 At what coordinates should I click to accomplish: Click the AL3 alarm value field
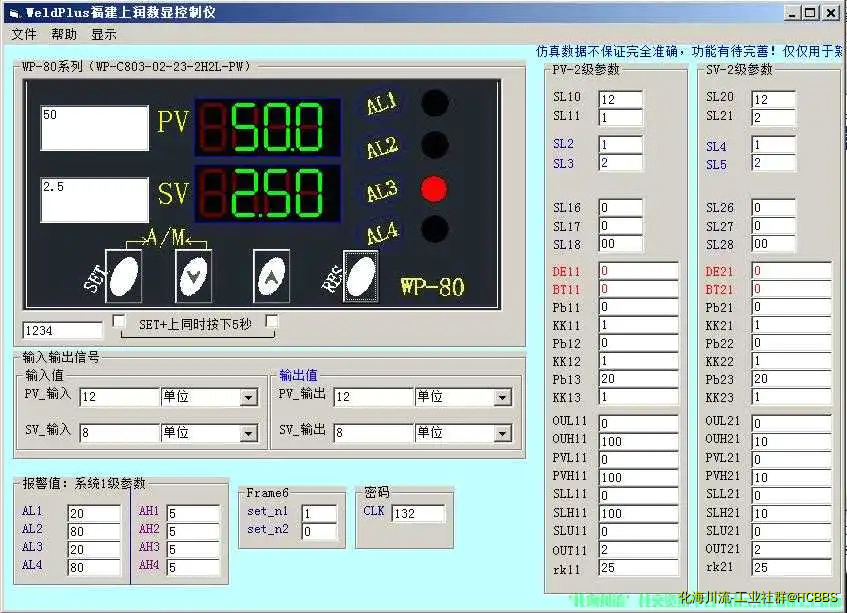click(x=94, y=549)
